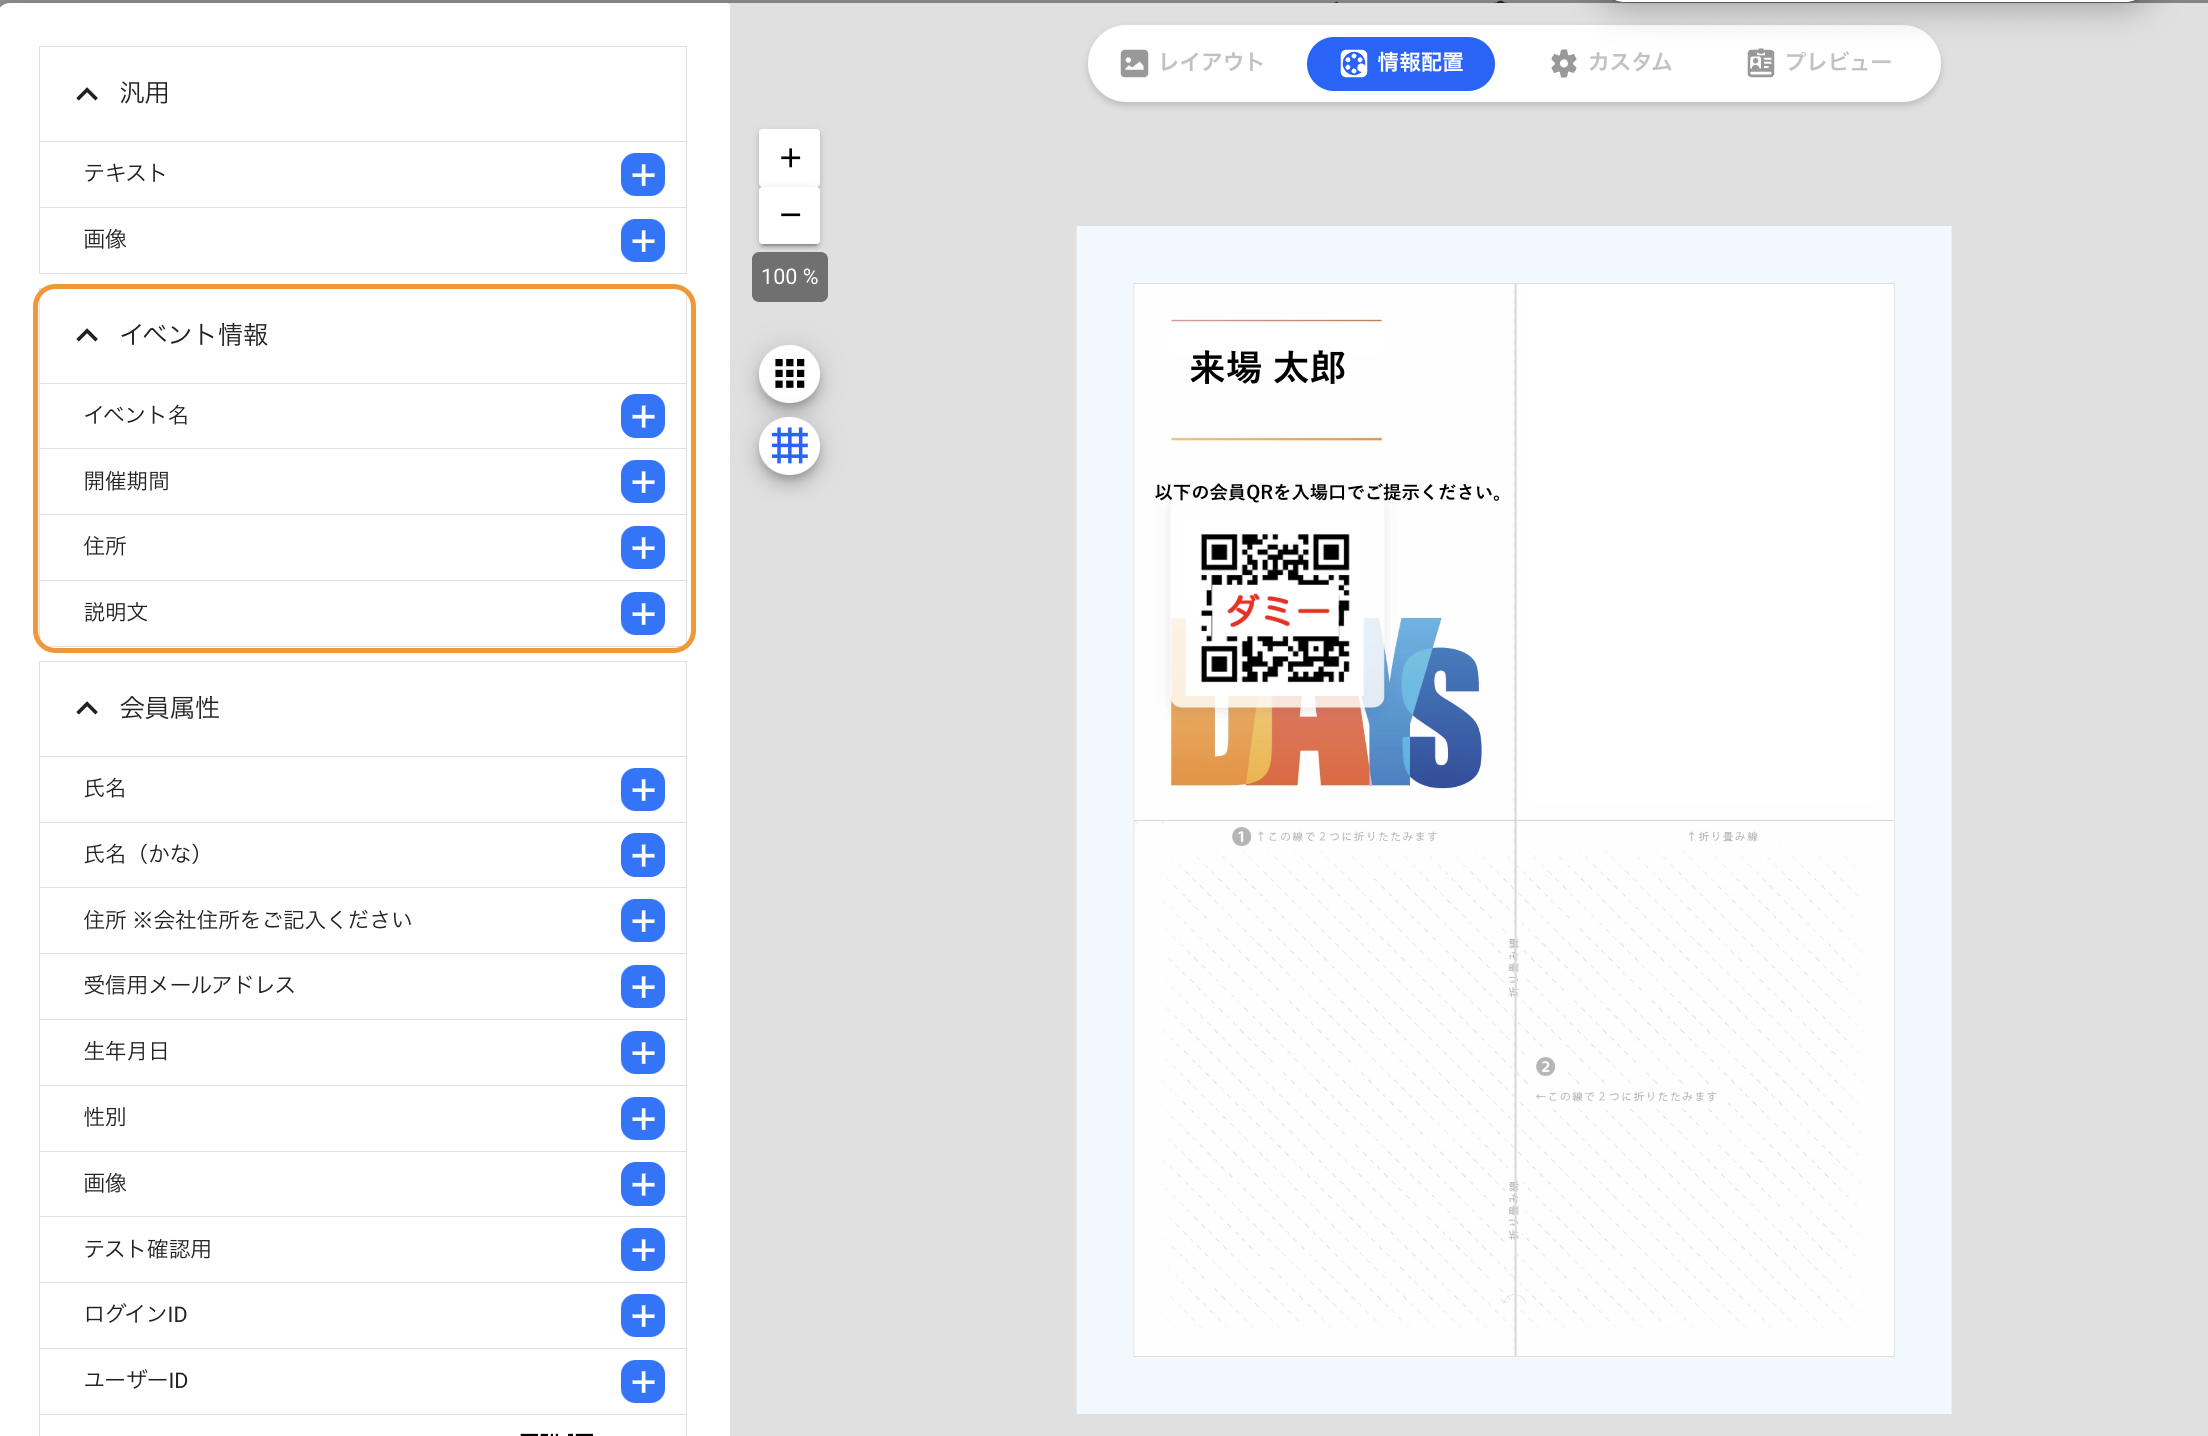Image resolution: width=2208 pixels, height=1436 pixels.
Task: Select the 来場 太郎 name text on canvas
Action: point(1268,368)
